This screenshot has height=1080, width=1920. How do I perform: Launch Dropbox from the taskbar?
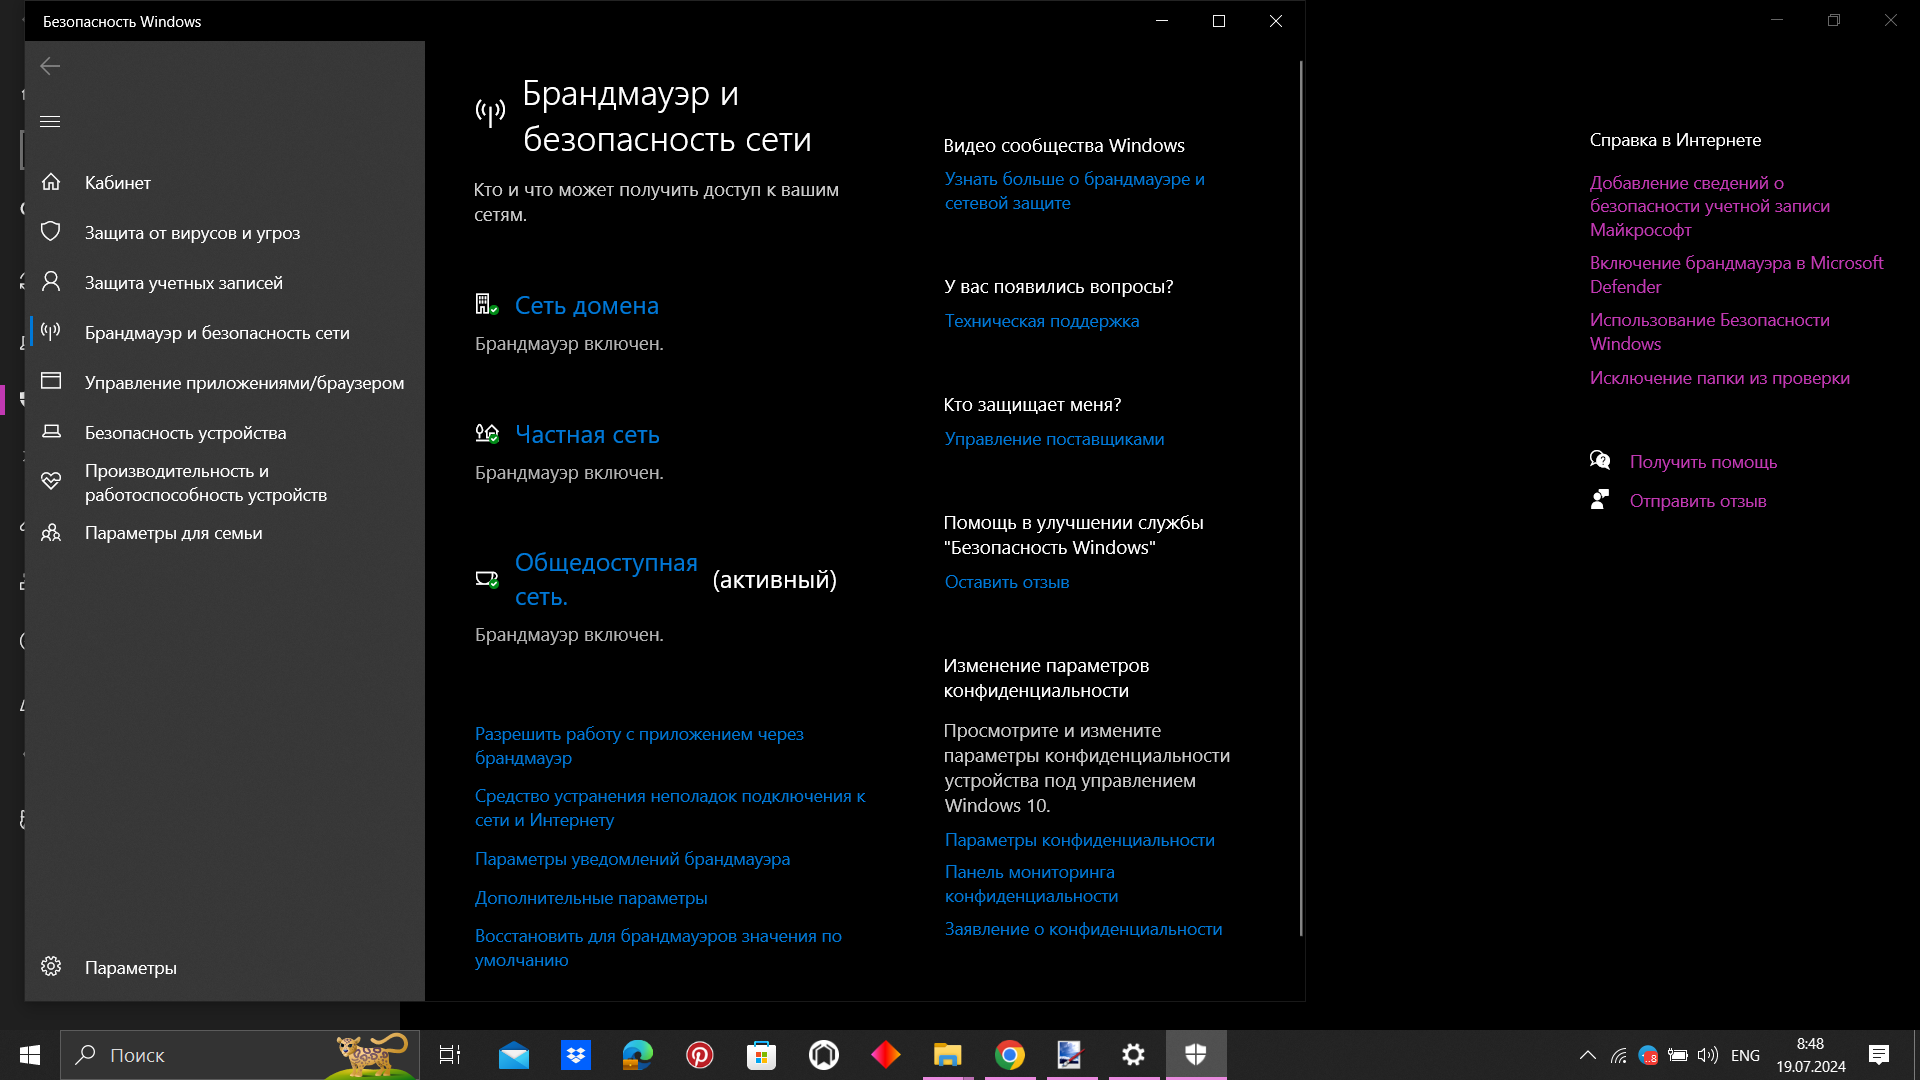point(576,1055)
